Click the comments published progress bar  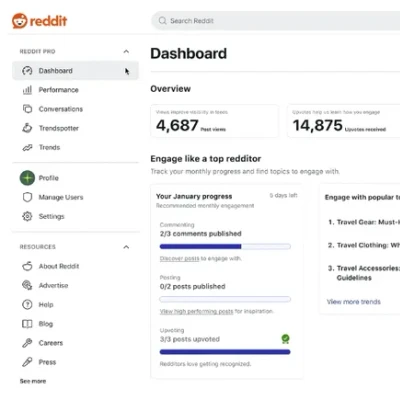pos(225,247)
